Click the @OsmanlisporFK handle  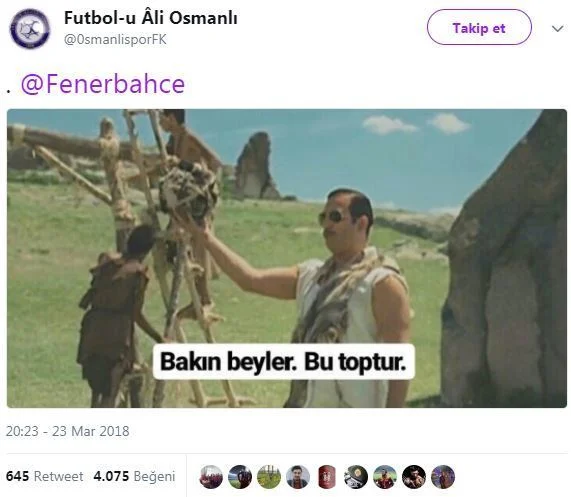[115, 39]
